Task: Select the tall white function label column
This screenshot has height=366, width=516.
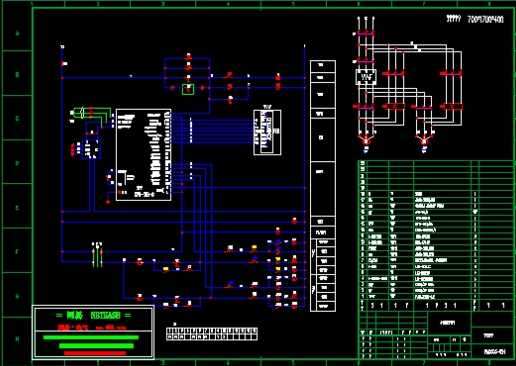Action: (x=323, y=186)
